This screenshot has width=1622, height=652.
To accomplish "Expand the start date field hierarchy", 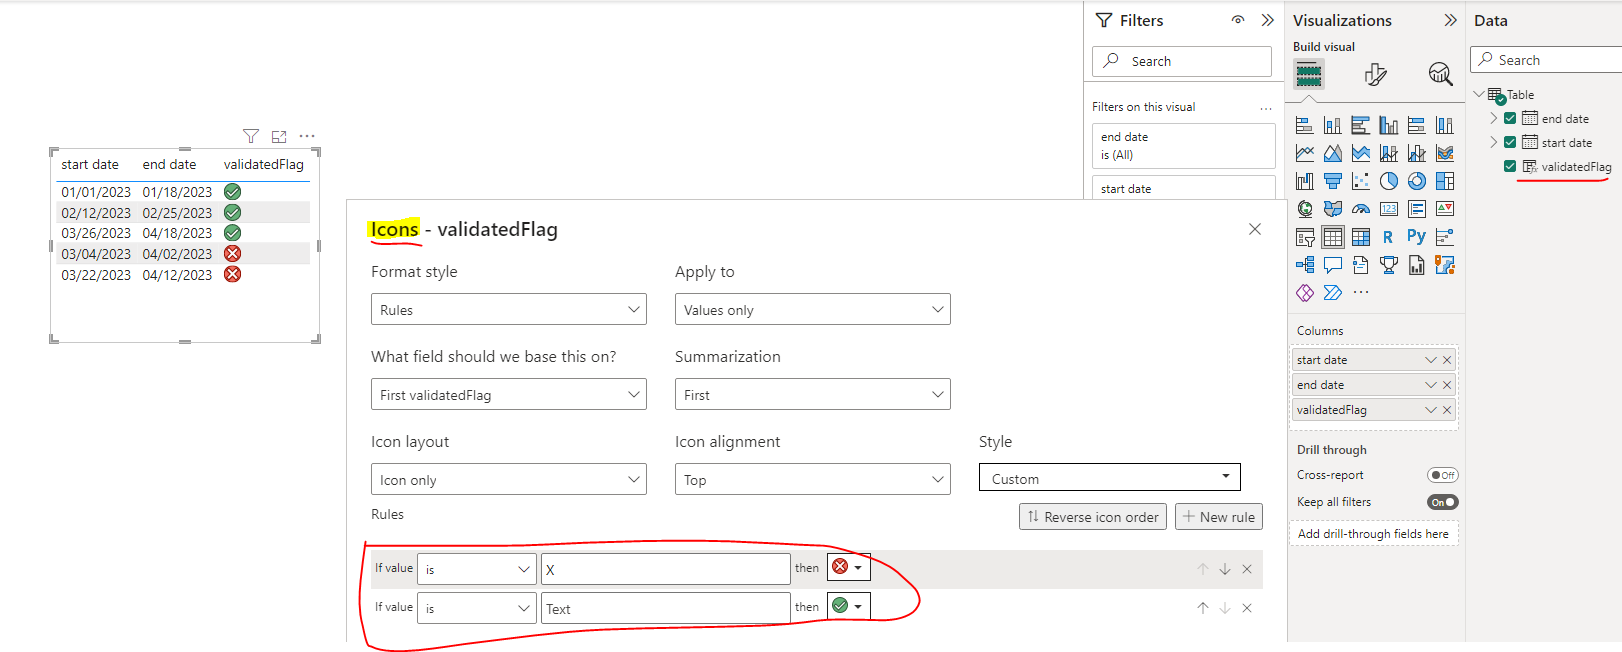I will [1494, 142].
